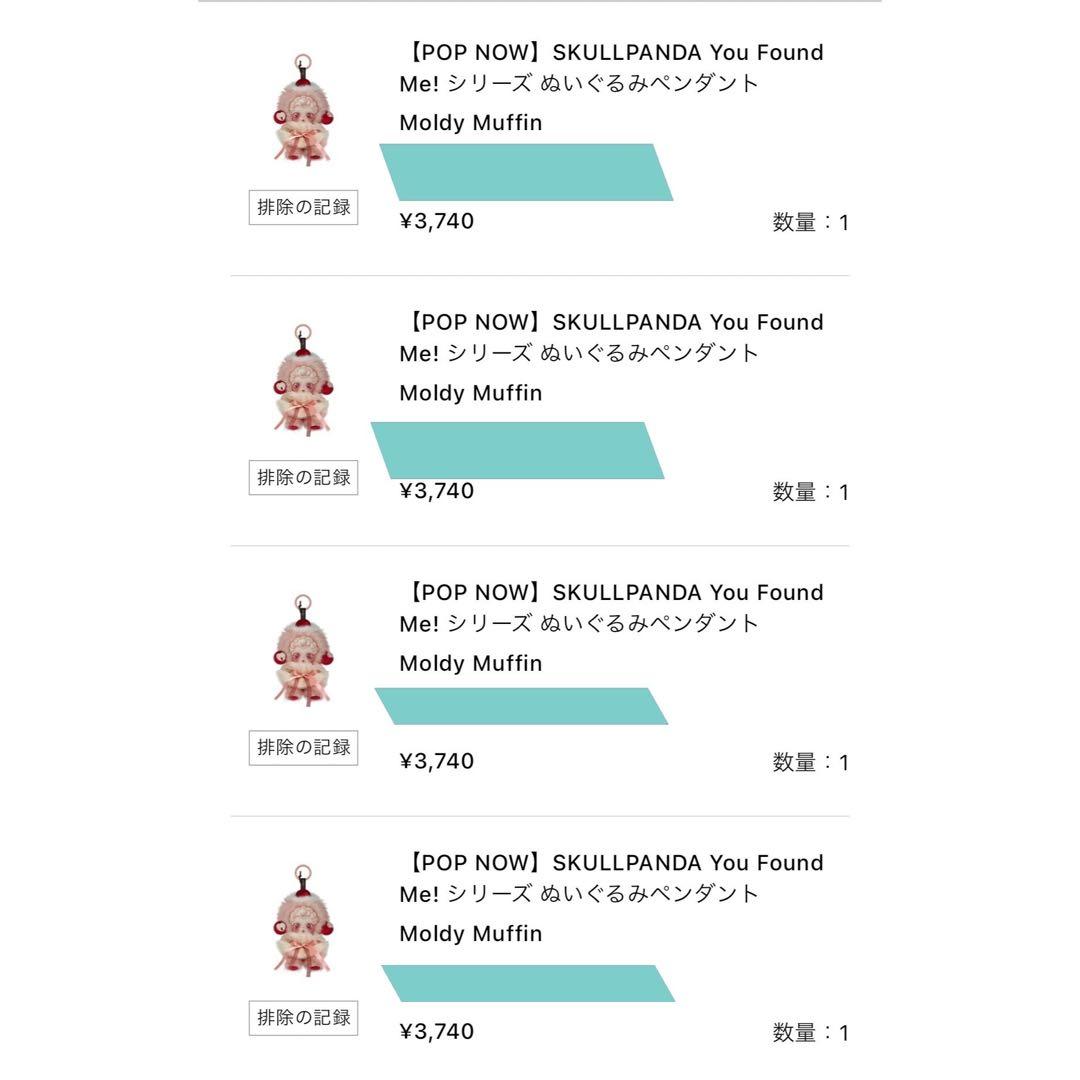The image size is (1080, 1080).
Task: Open first SKULLPANDA You Found Me! title
Action: pyautogui.click(x=611, y=67)
